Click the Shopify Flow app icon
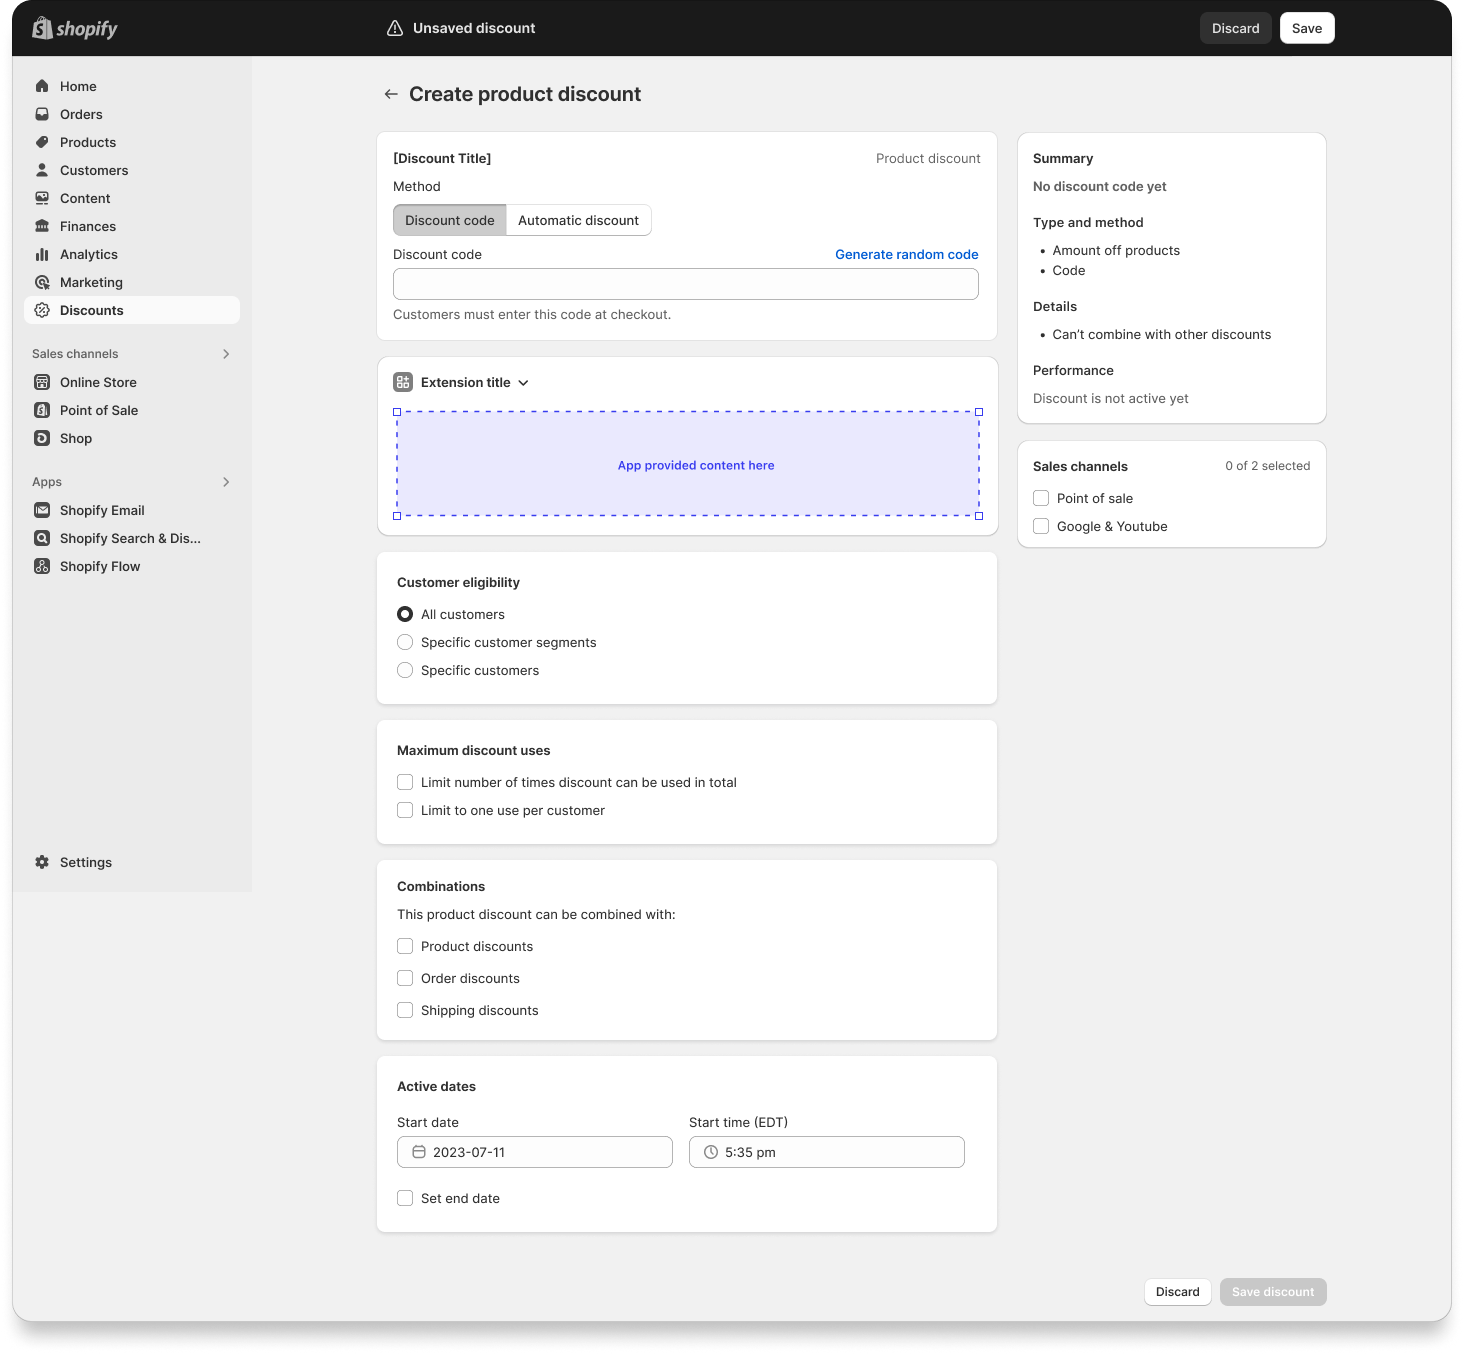Screen dimensions: 1464x1354 42,566
